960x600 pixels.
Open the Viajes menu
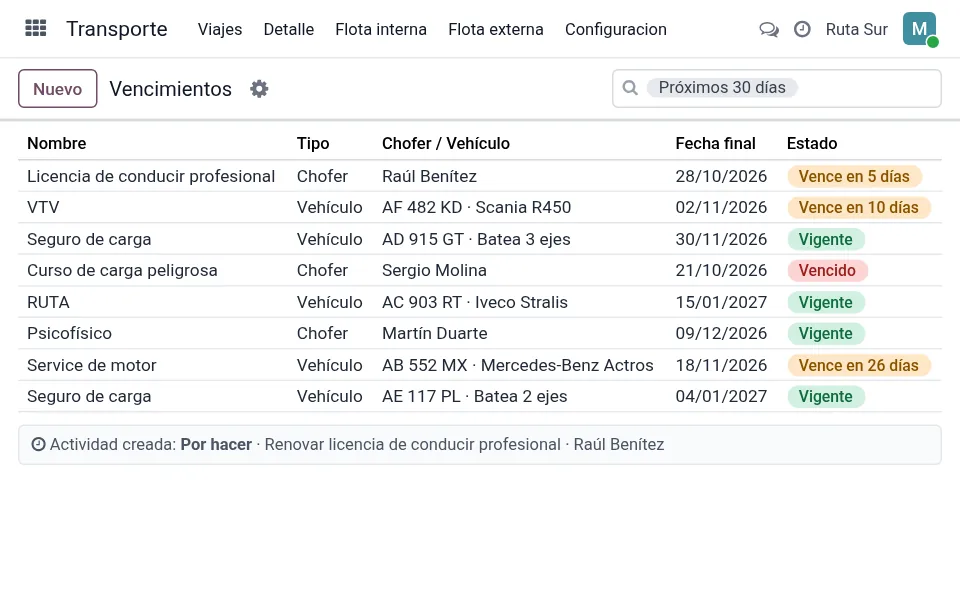click(x=220, y=29)
